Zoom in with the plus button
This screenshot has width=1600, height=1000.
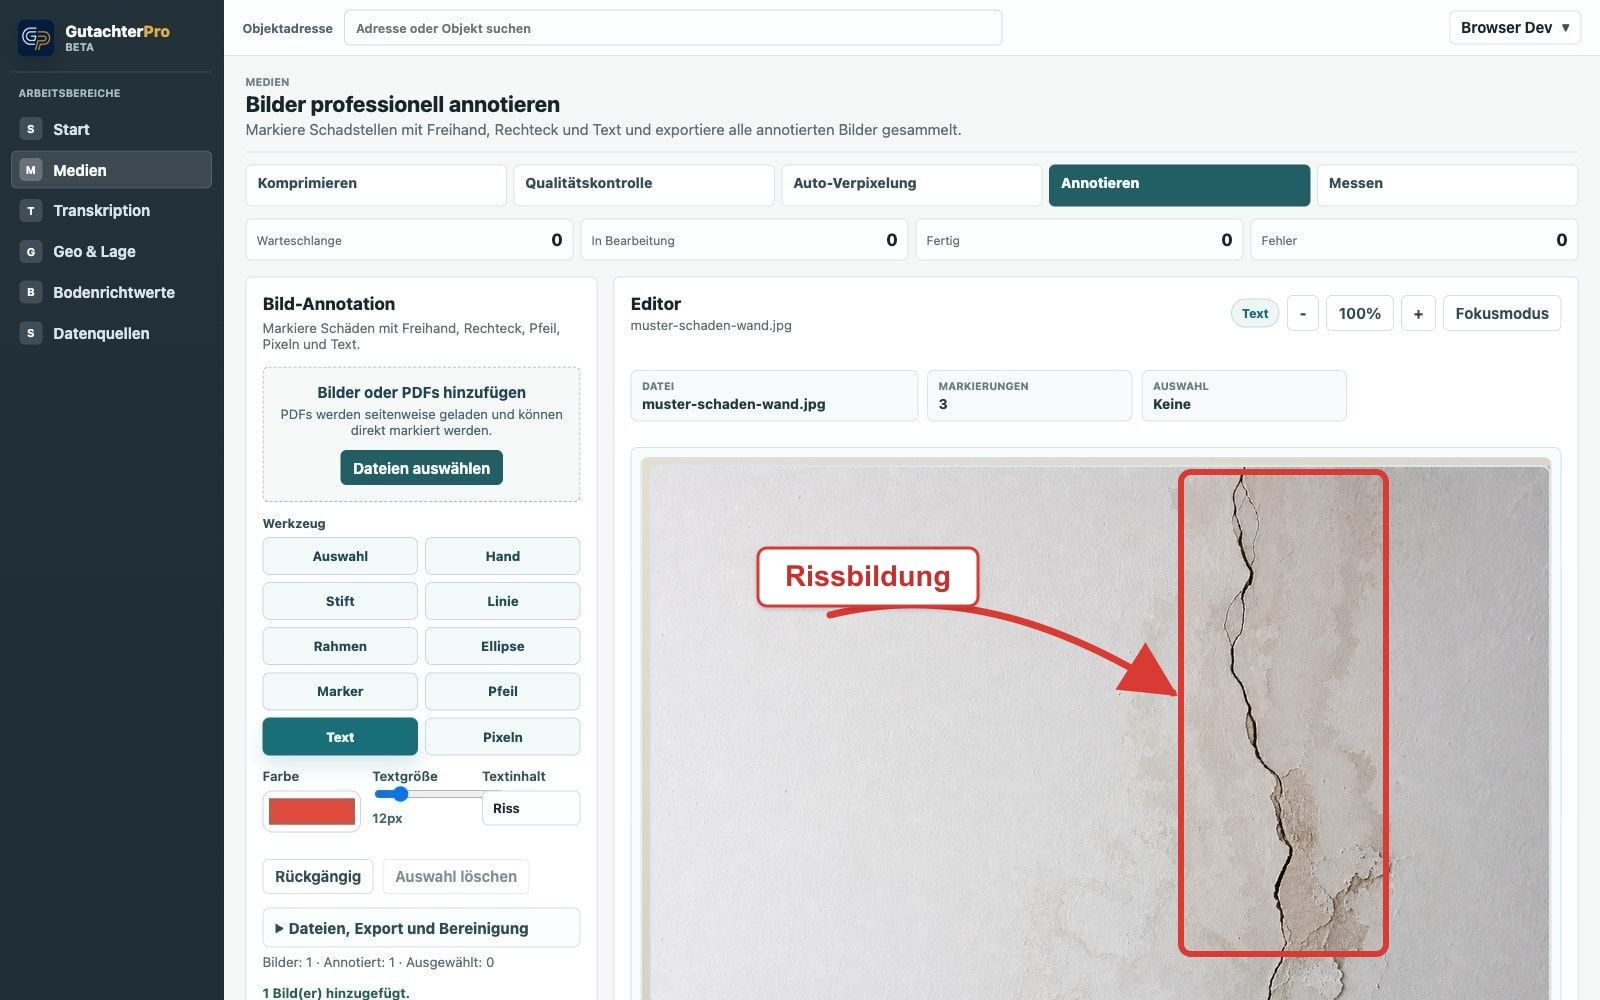pyautogui.click(x=1418, y=313)
